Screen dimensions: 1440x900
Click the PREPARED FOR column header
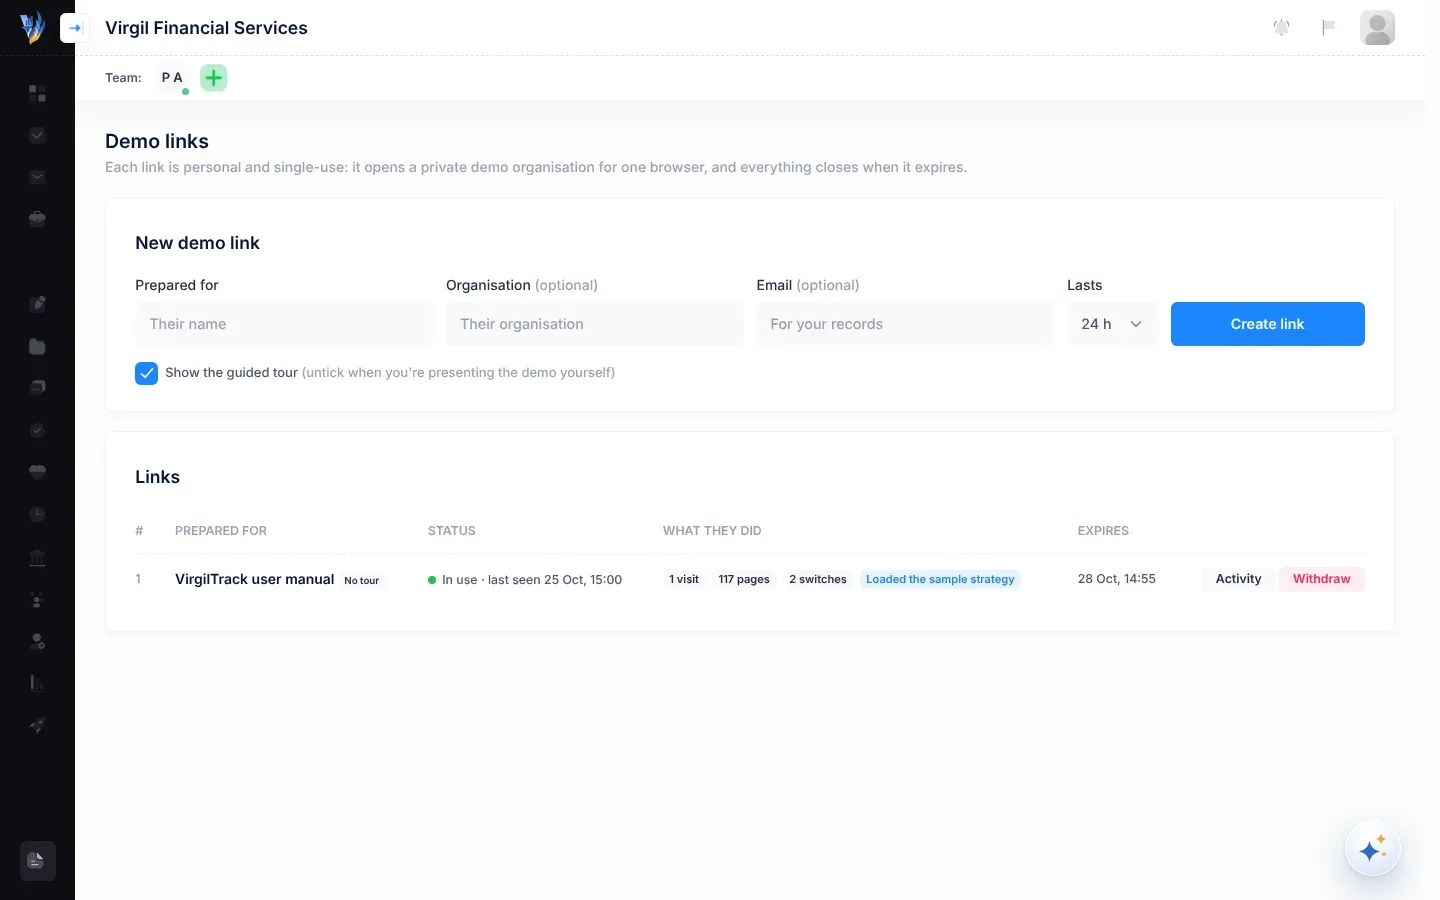[x=221, y=531]
